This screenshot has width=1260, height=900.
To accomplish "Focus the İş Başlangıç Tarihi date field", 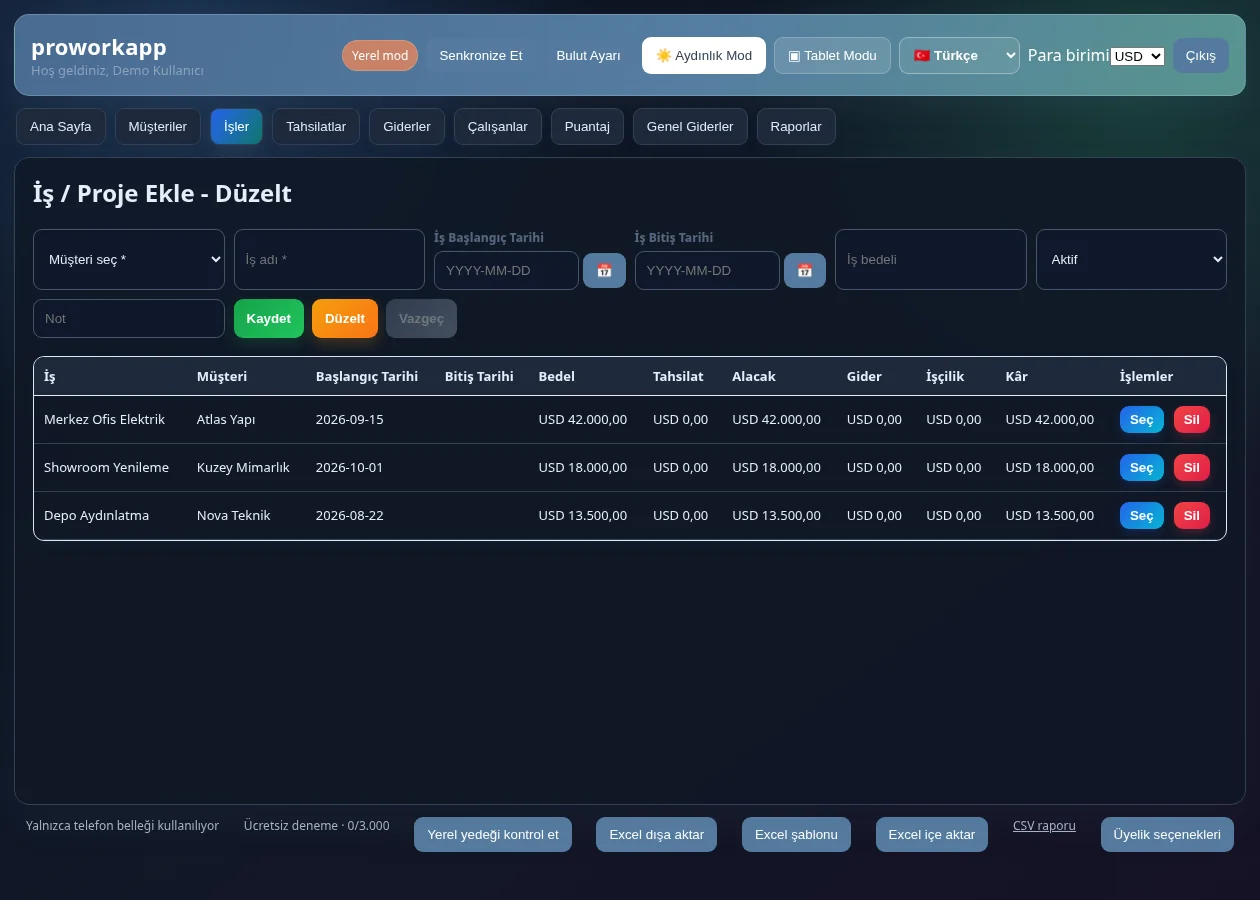I will click(x=506, y=270).
